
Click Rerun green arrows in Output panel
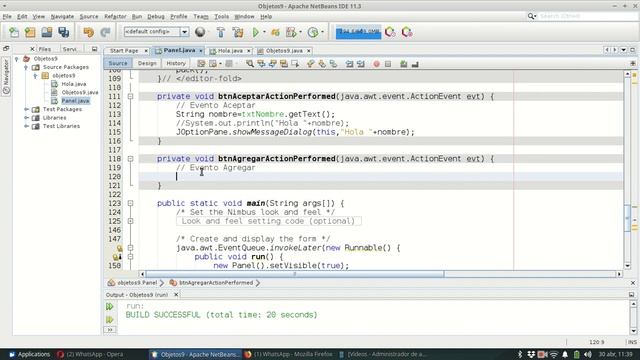(109, 307)
